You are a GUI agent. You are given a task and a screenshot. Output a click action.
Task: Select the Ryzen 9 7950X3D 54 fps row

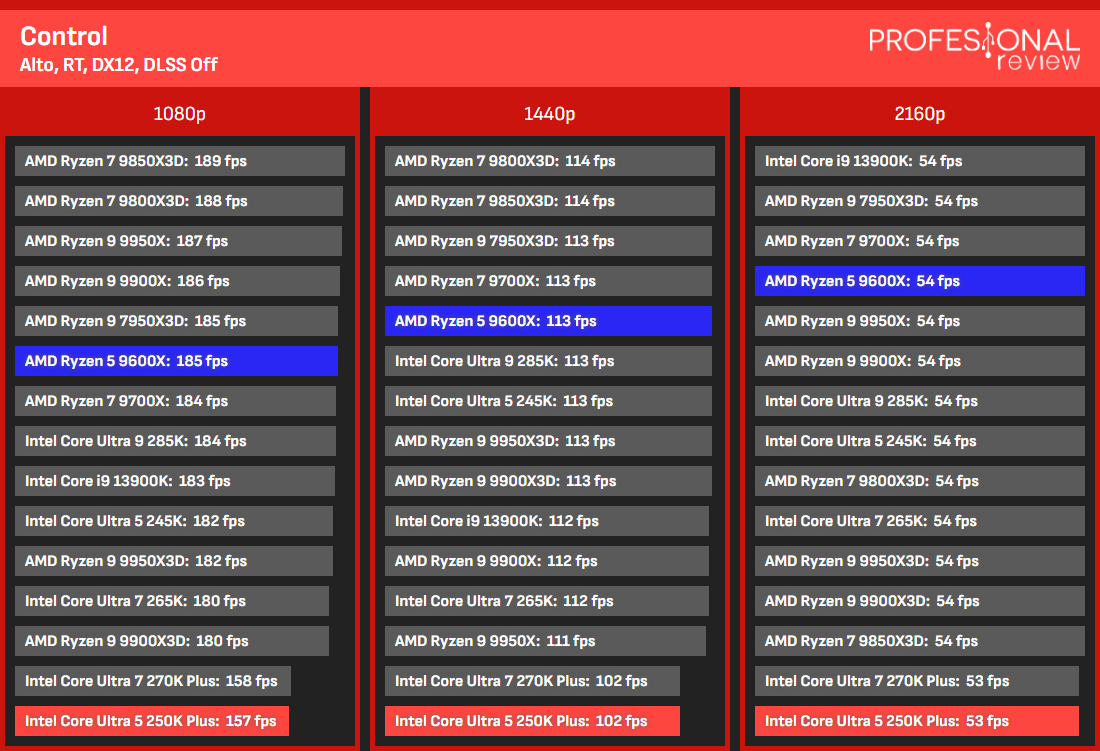pyautogui.click(x=920, y=201)
